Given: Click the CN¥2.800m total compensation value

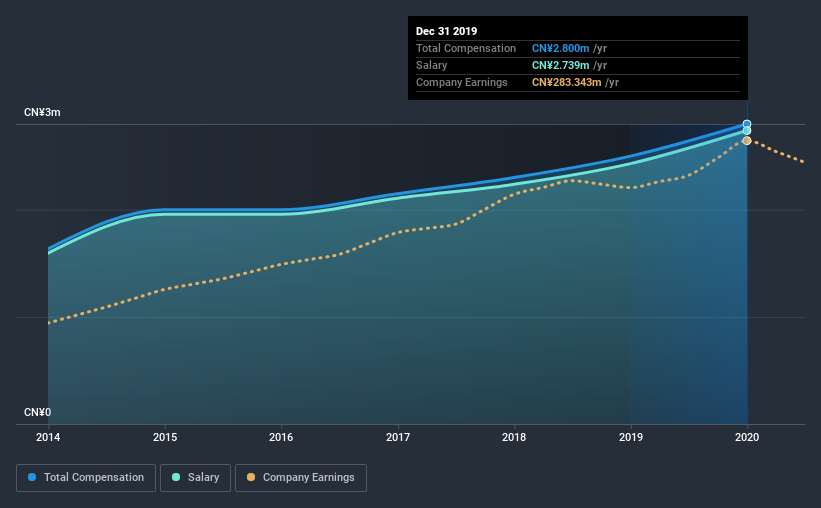Looking at the screenshot, I should tap(561, 48).
